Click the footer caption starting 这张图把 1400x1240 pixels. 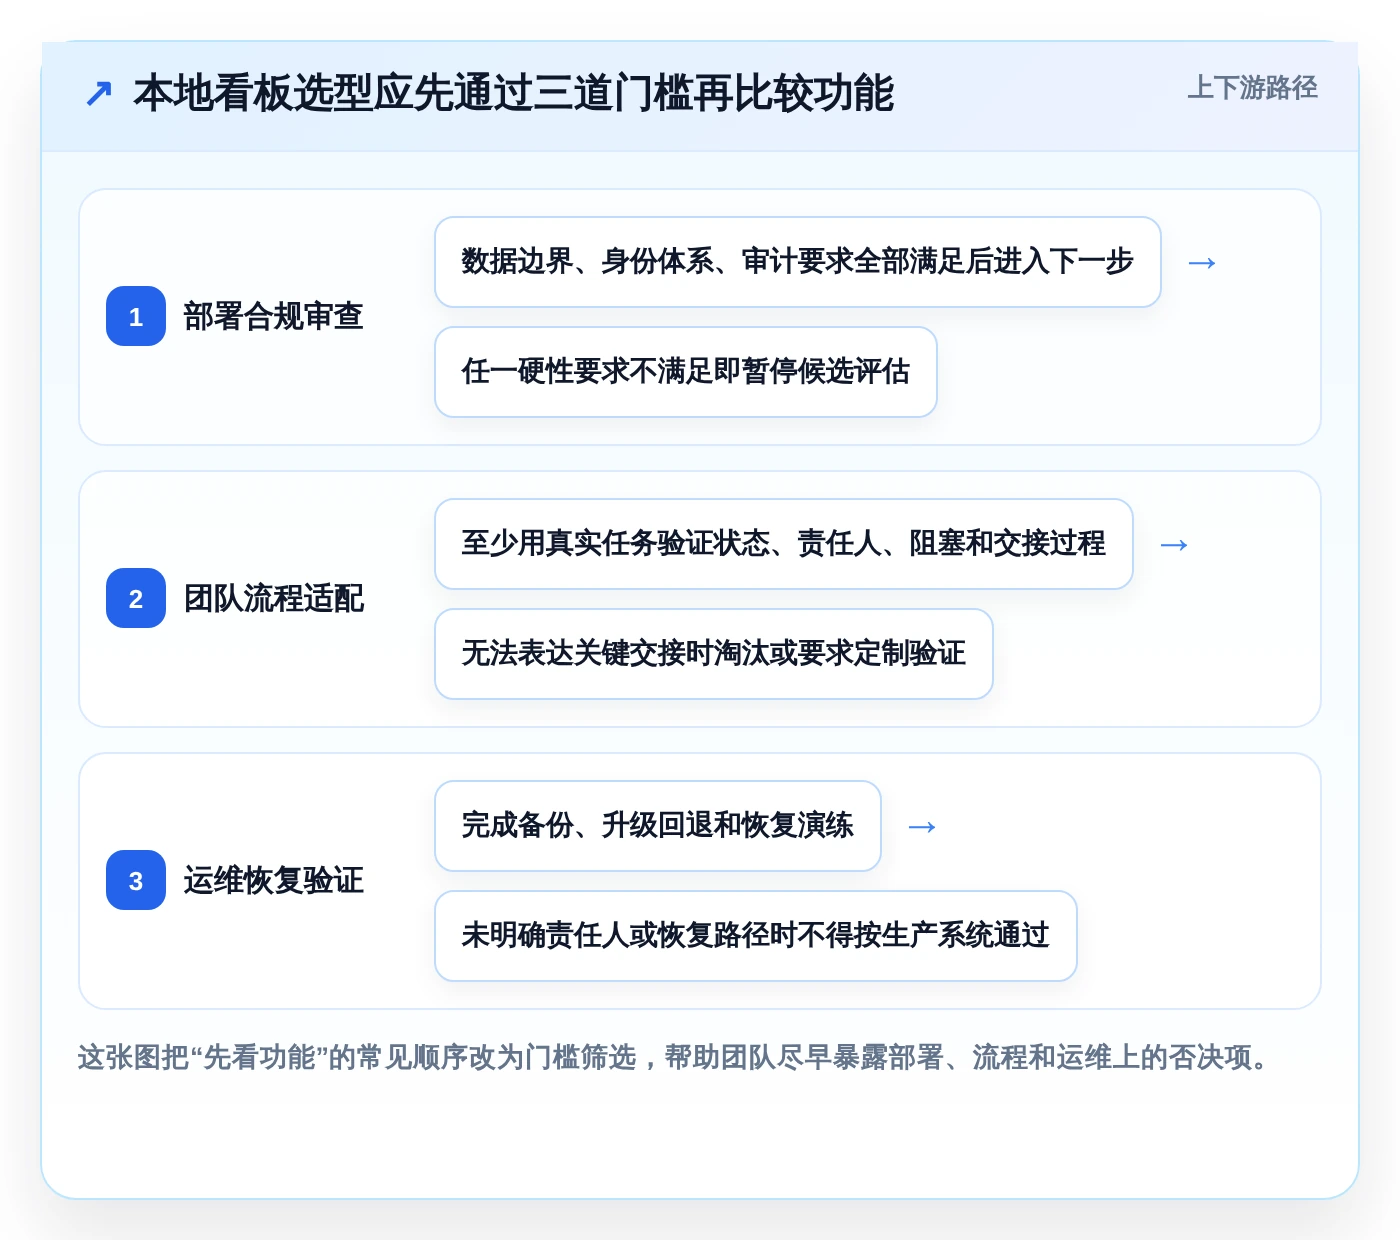click(x=672, y=1057)
